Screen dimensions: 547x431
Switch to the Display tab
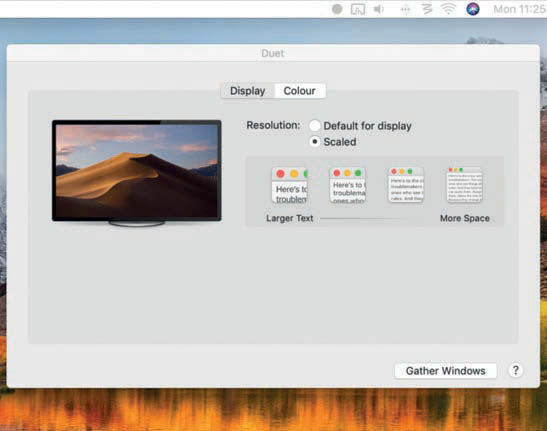coord(248,91)
